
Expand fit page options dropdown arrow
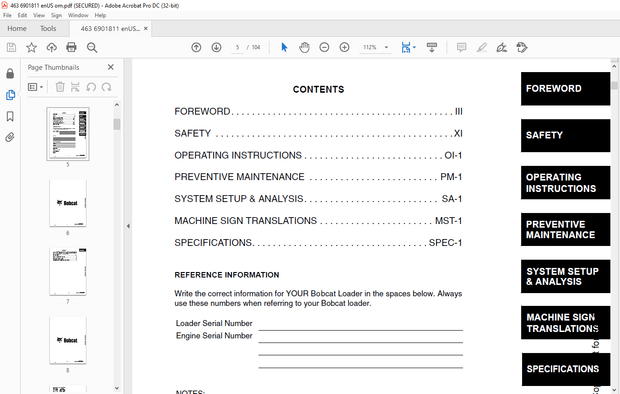coord(414,47)
